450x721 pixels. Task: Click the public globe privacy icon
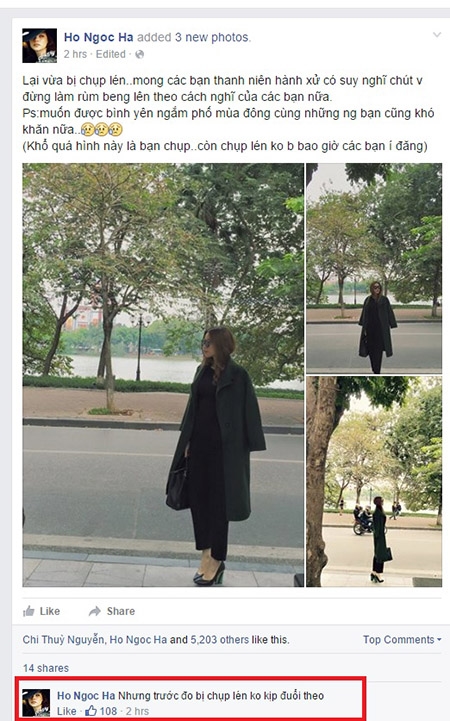(139, 54)
